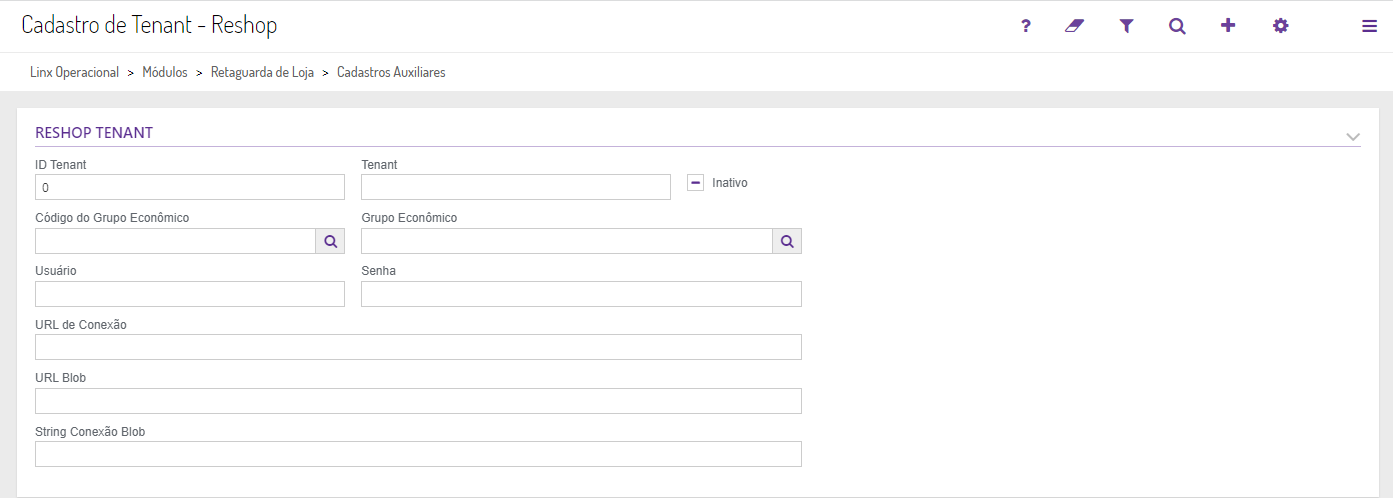Collapse the Reshop Tenant section chevron
This screenshot has width=1393, height=498.
click(1353, 136)
